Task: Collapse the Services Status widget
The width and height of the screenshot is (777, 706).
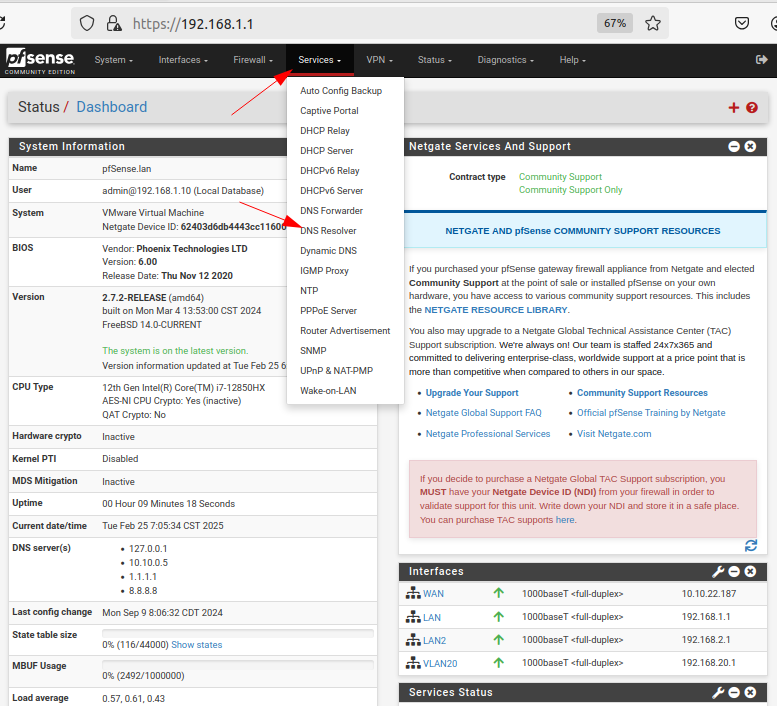Action: tap(734, 692)
